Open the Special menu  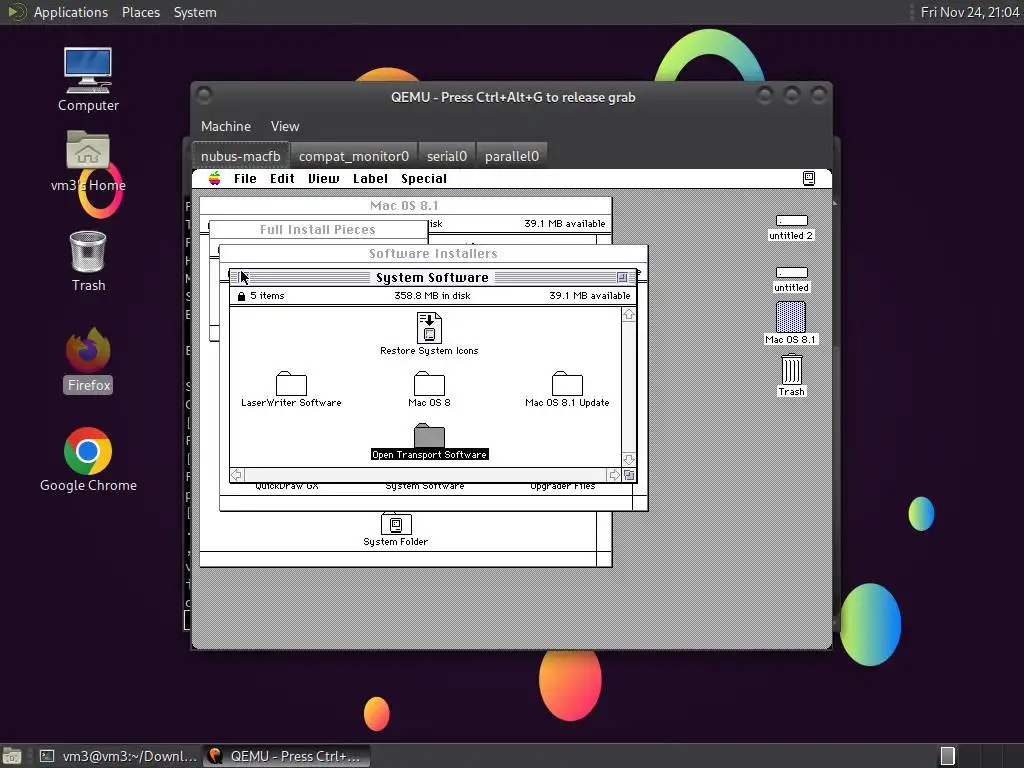pyautogui.click(x=424, y=178)
